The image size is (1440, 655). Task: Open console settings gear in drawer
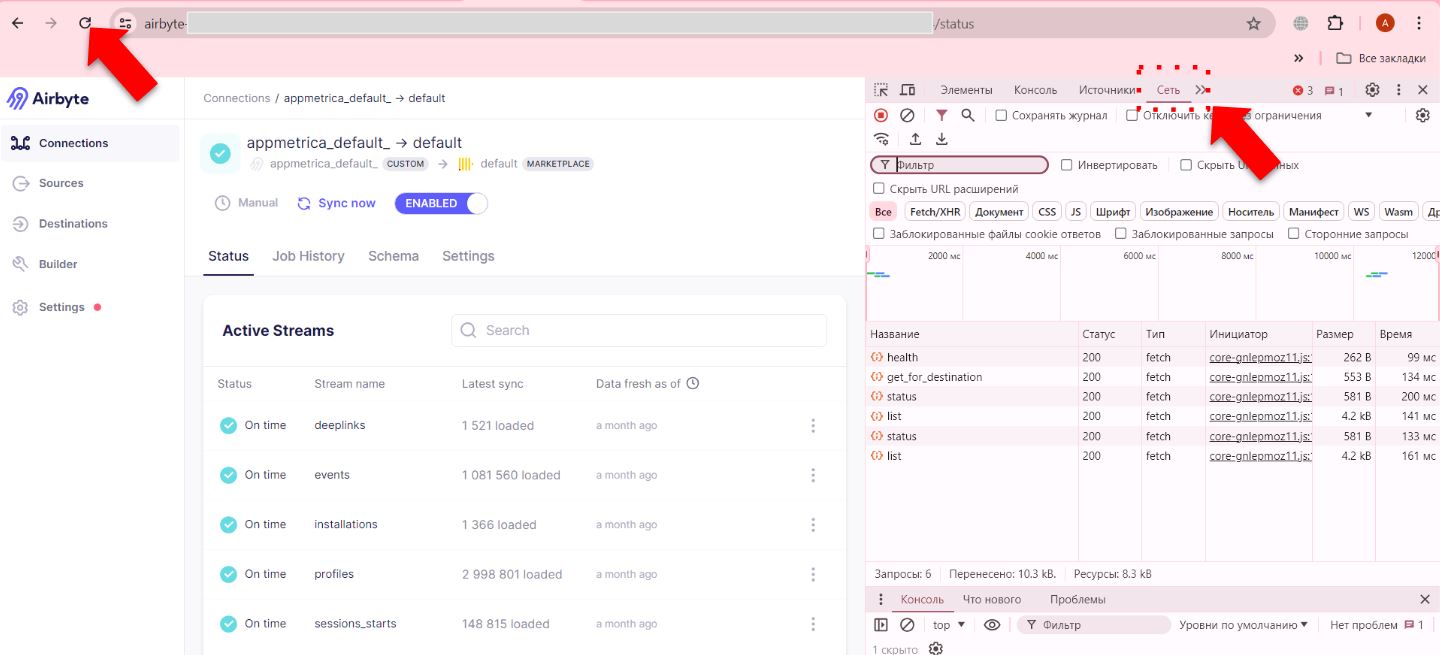coord(936,648)
